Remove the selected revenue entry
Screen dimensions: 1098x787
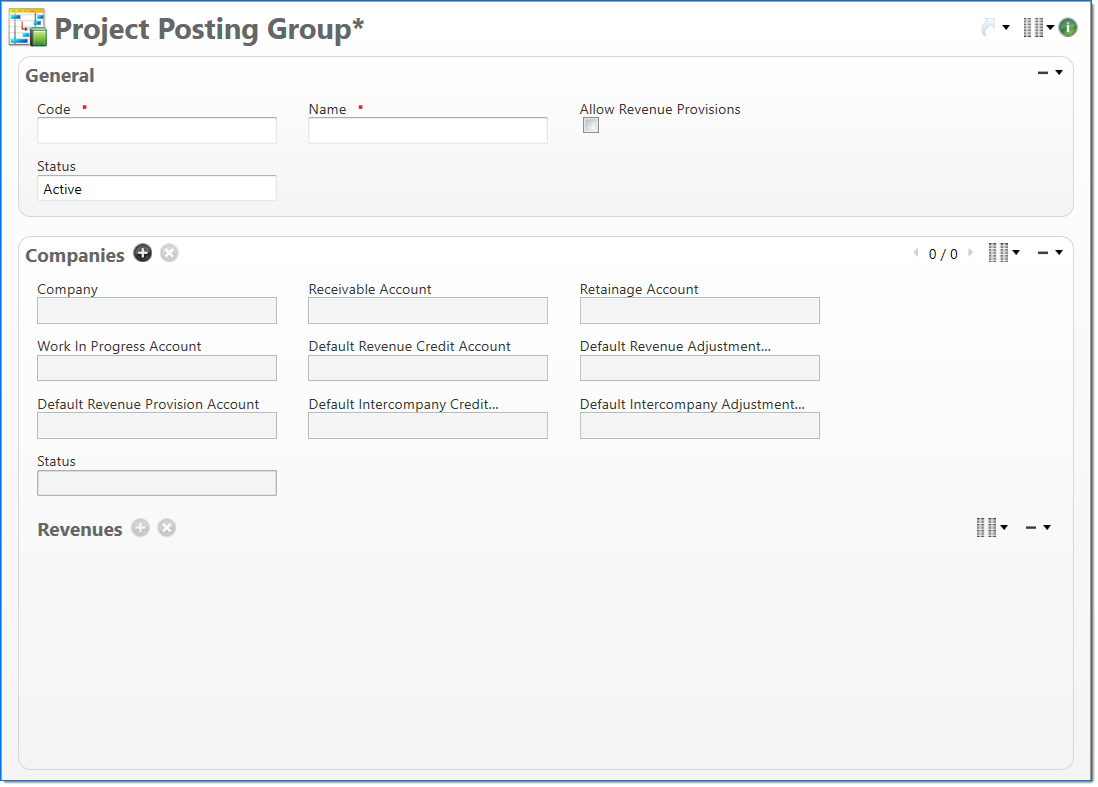pyautogui.click(x=167, y=528)
